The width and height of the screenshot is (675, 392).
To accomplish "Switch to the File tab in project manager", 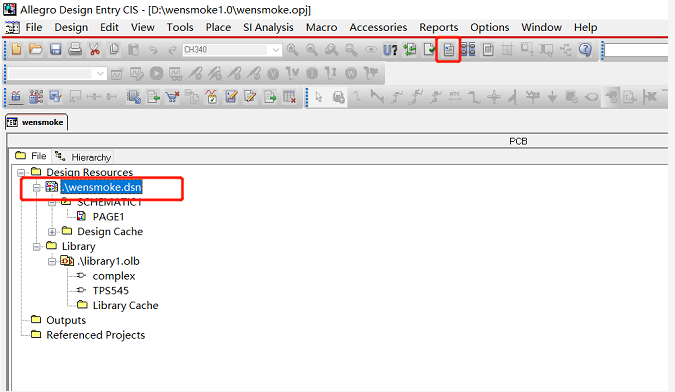I will click(x=31, y=156).
